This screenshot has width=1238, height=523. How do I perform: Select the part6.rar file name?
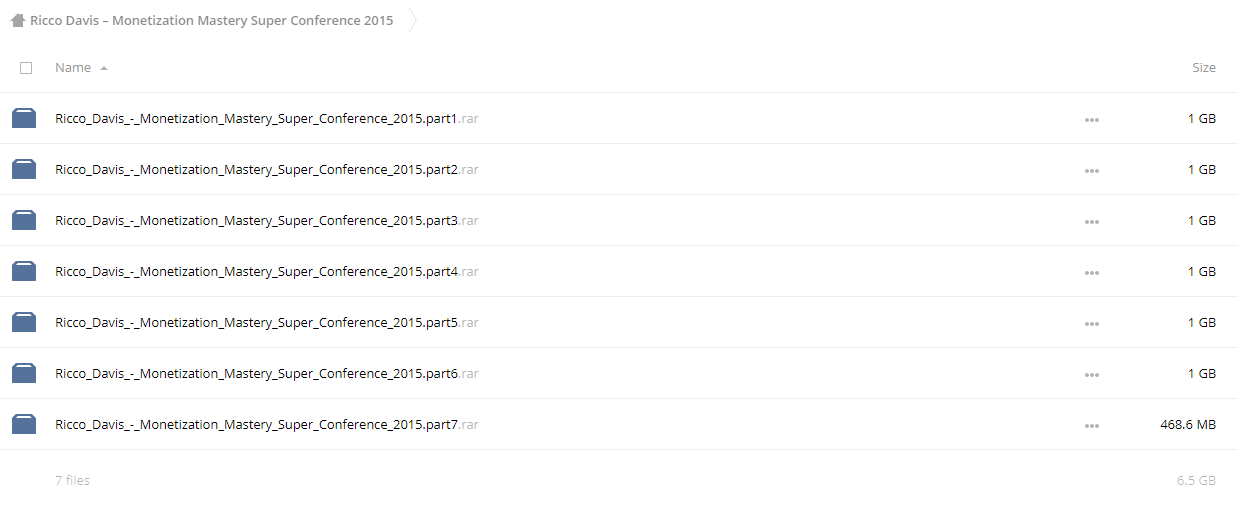267,373
